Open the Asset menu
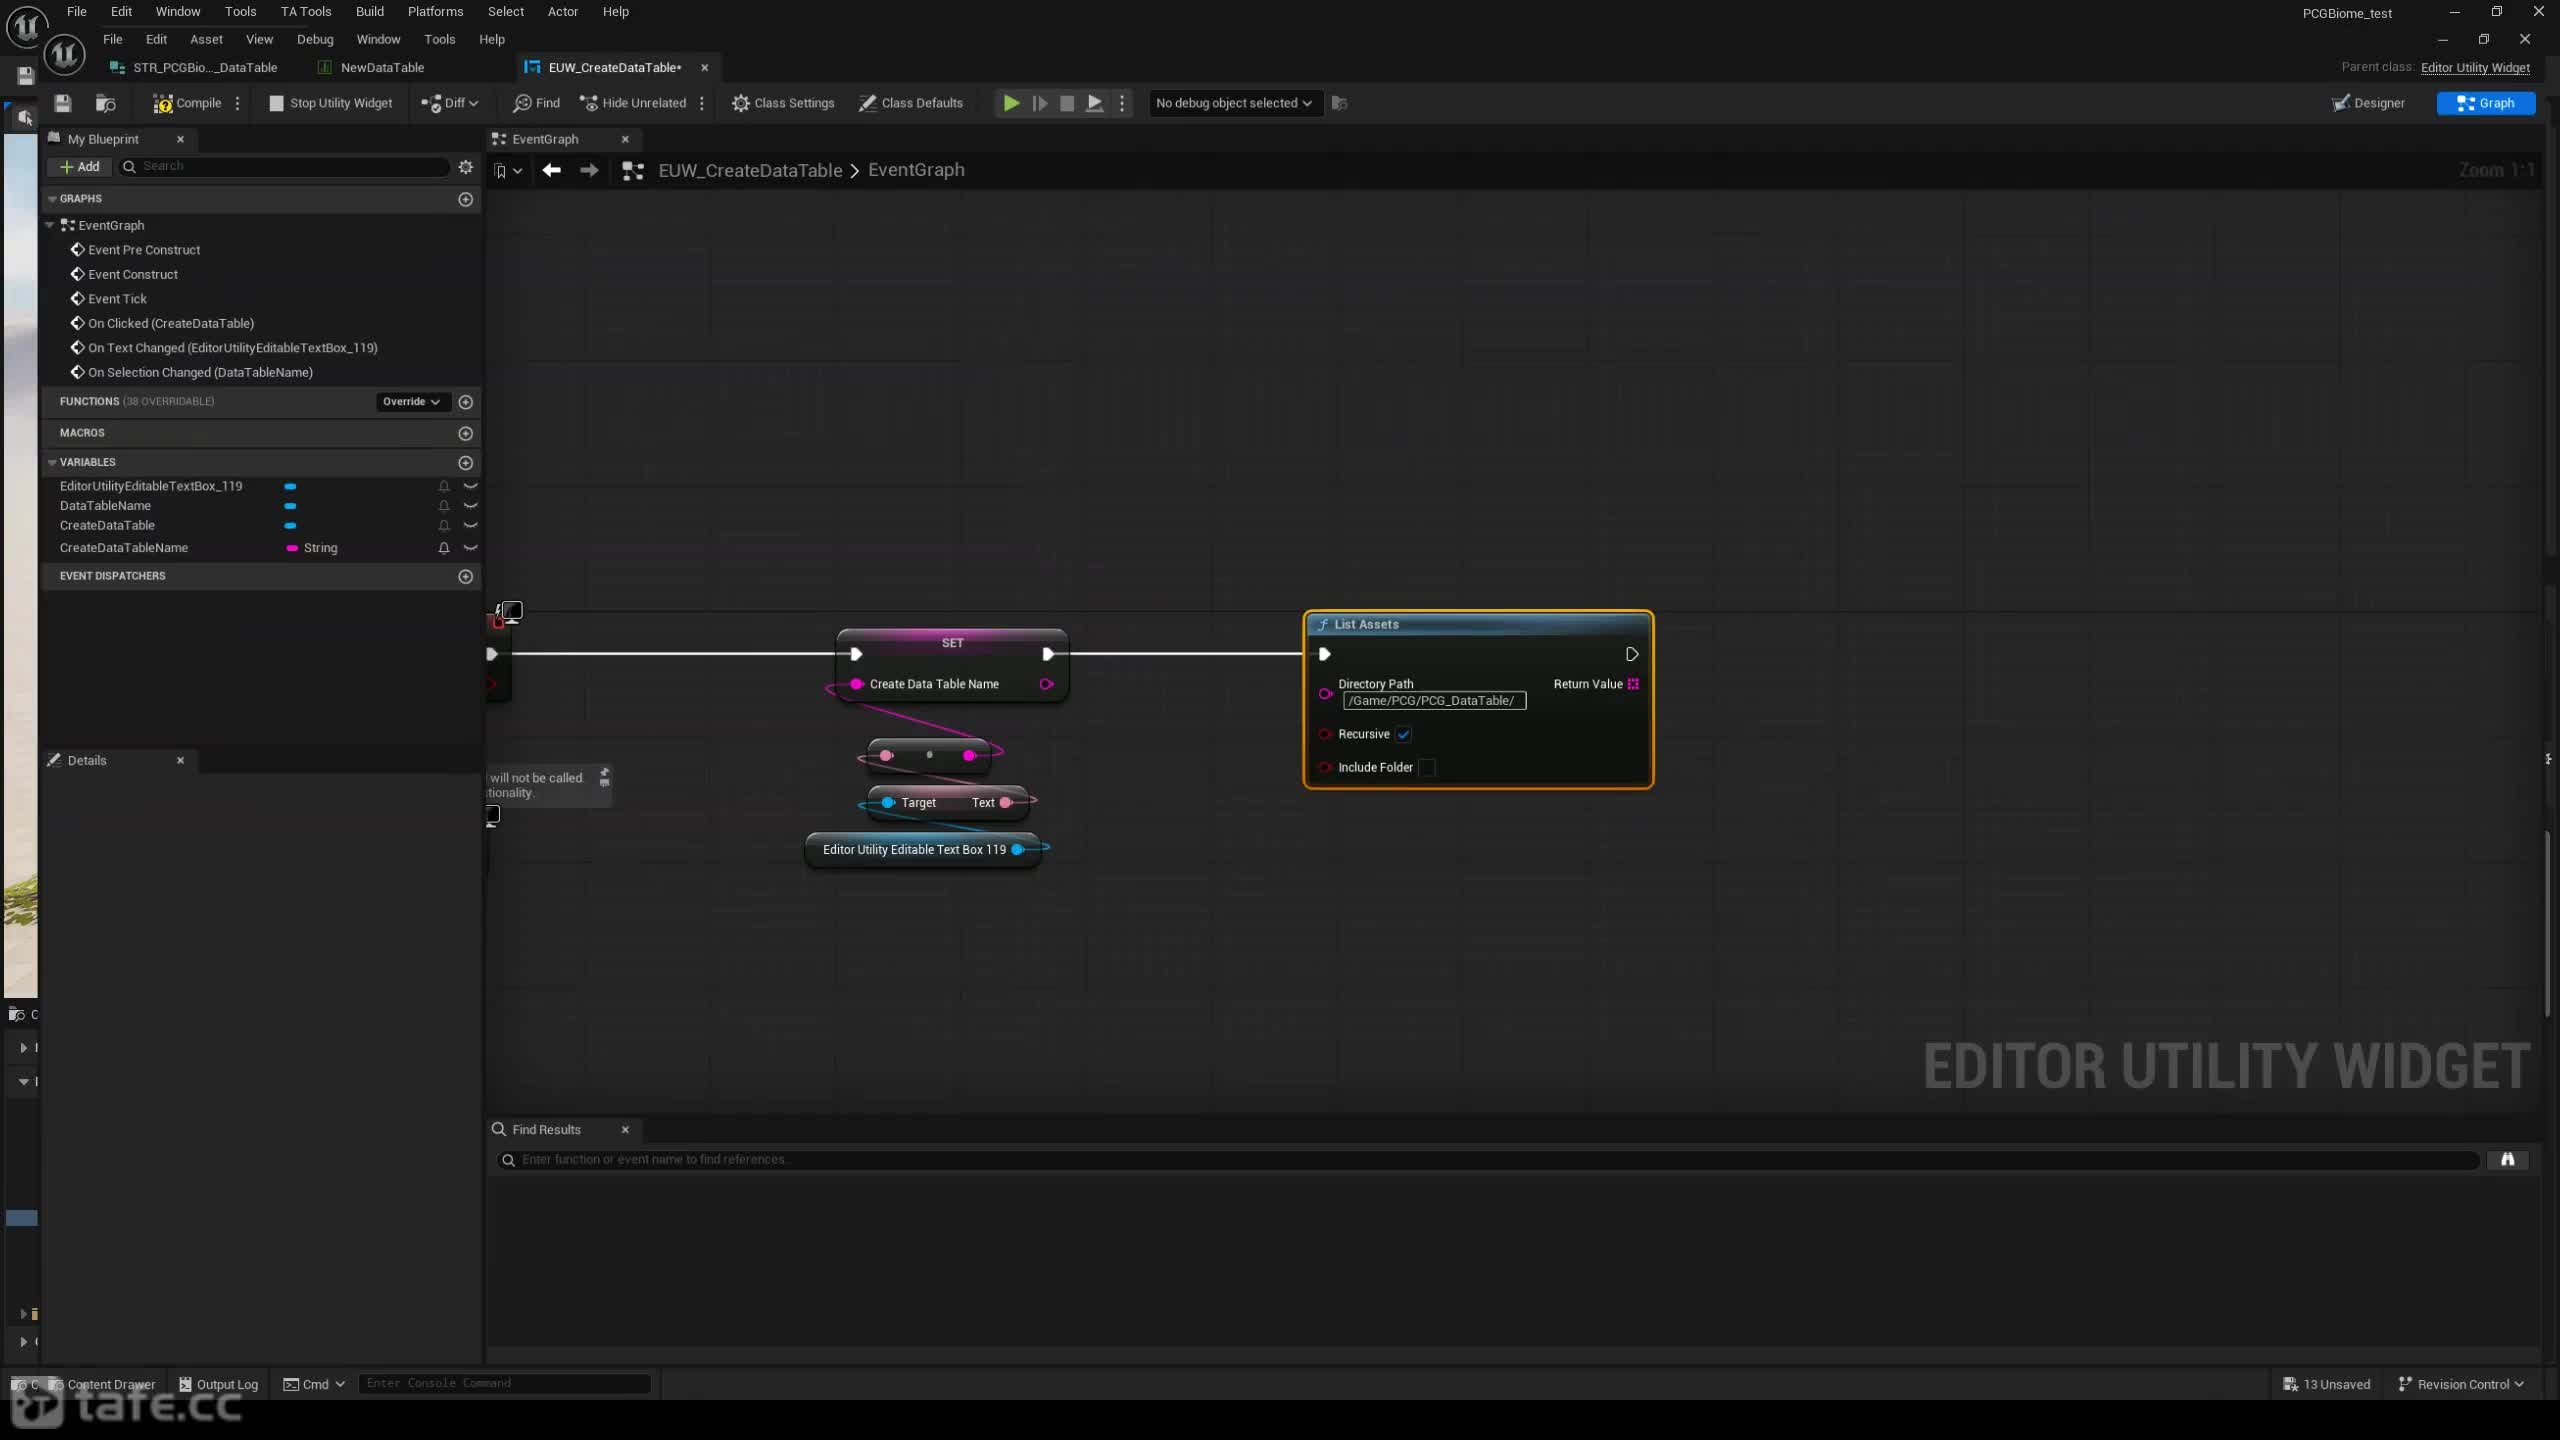This screenshot has height=1440, width=2560. pyautogui.click(x=206, y=39)
